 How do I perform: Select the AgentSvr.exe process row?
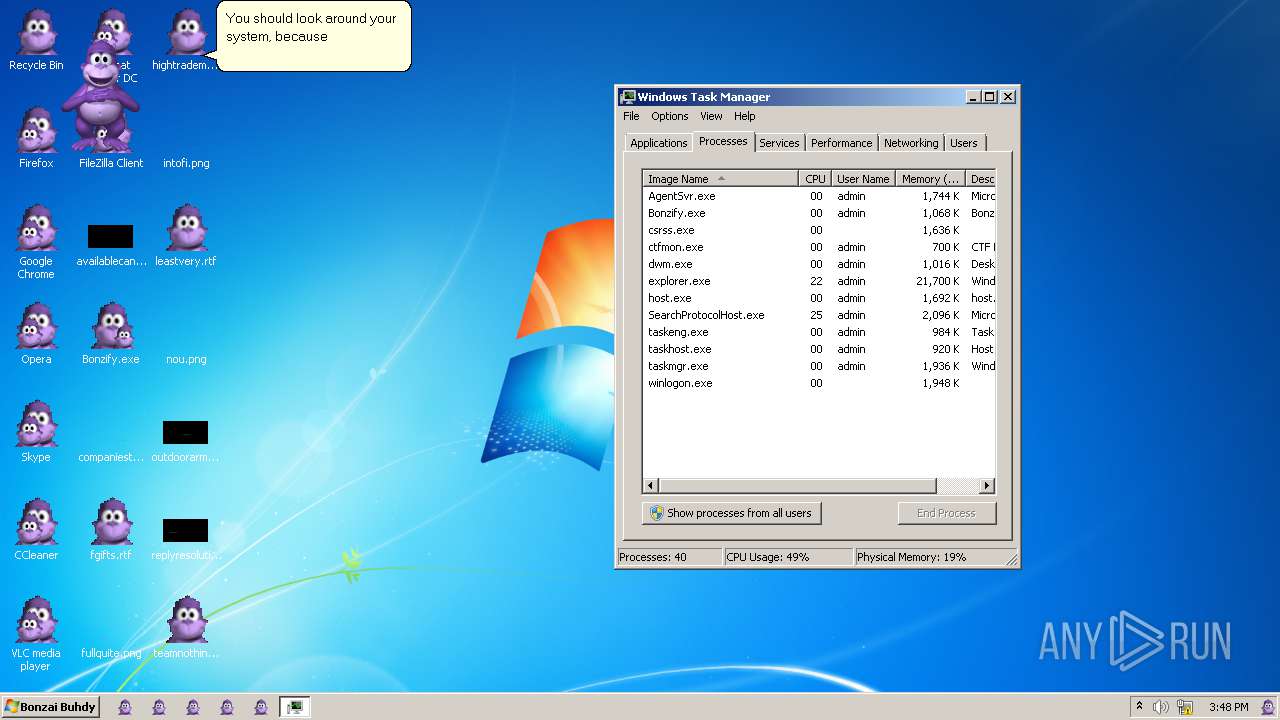pos(819,196)
